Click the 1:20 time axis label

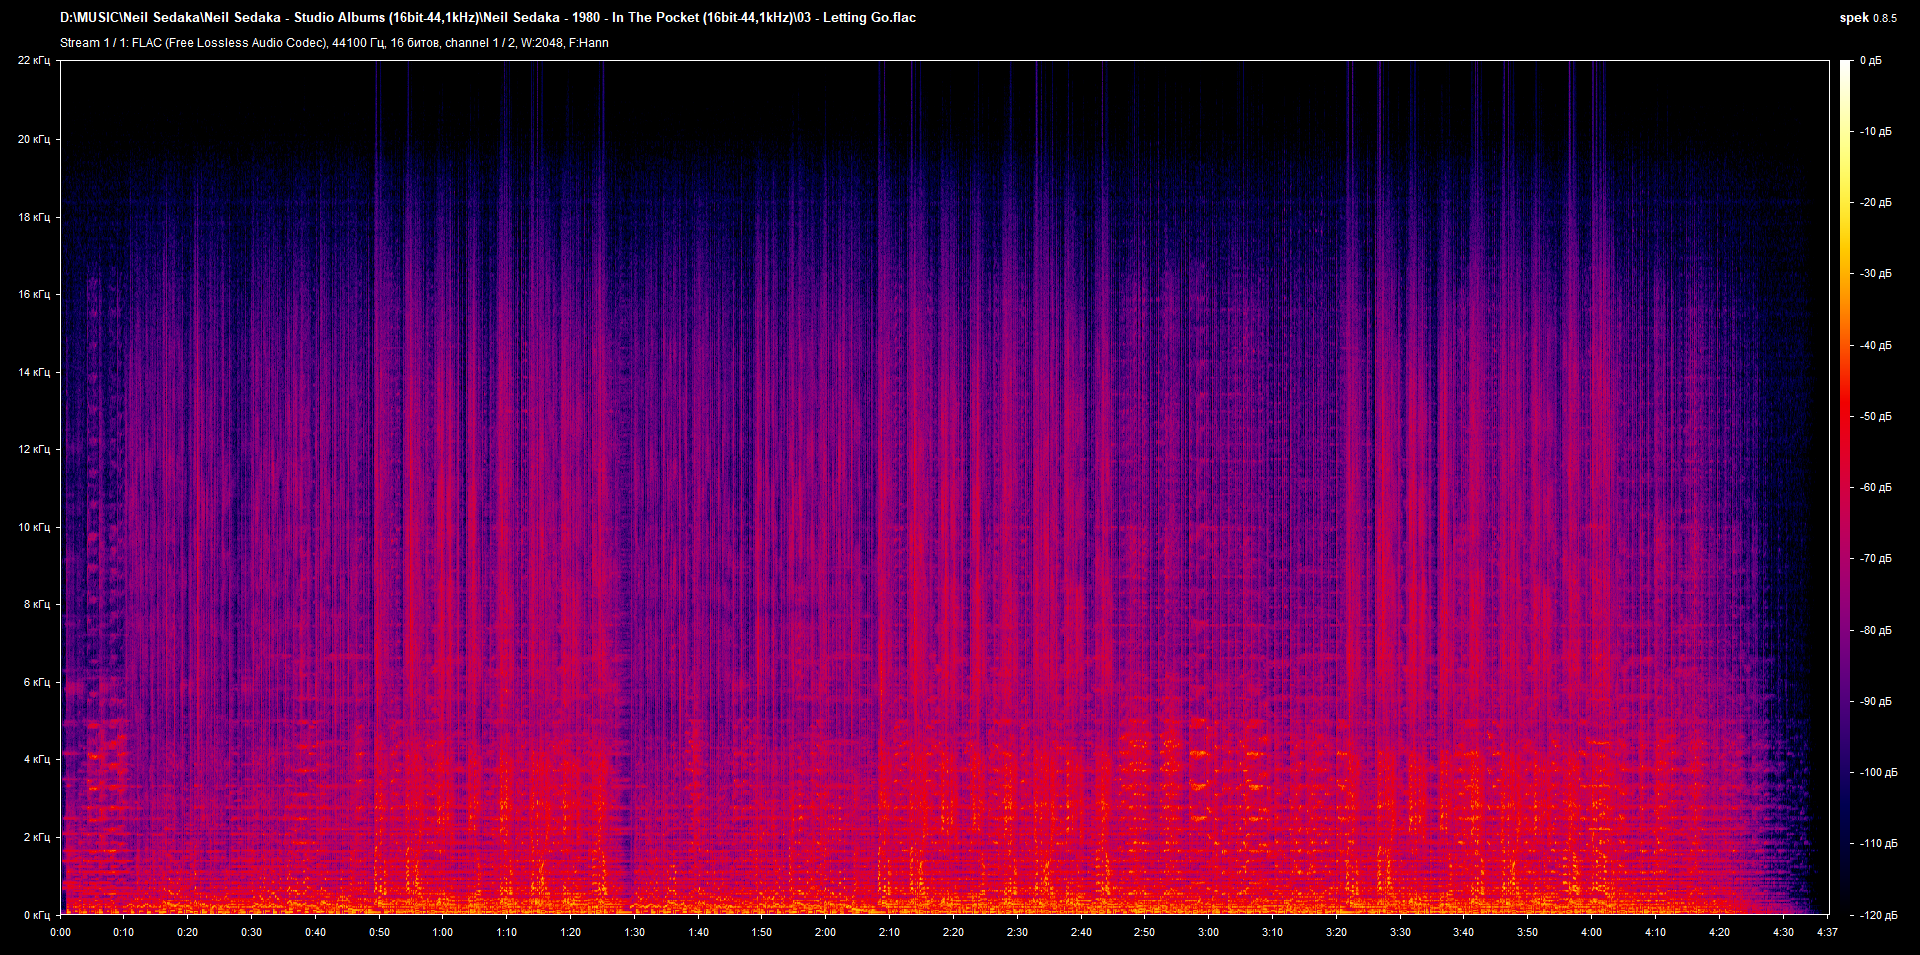570,932
